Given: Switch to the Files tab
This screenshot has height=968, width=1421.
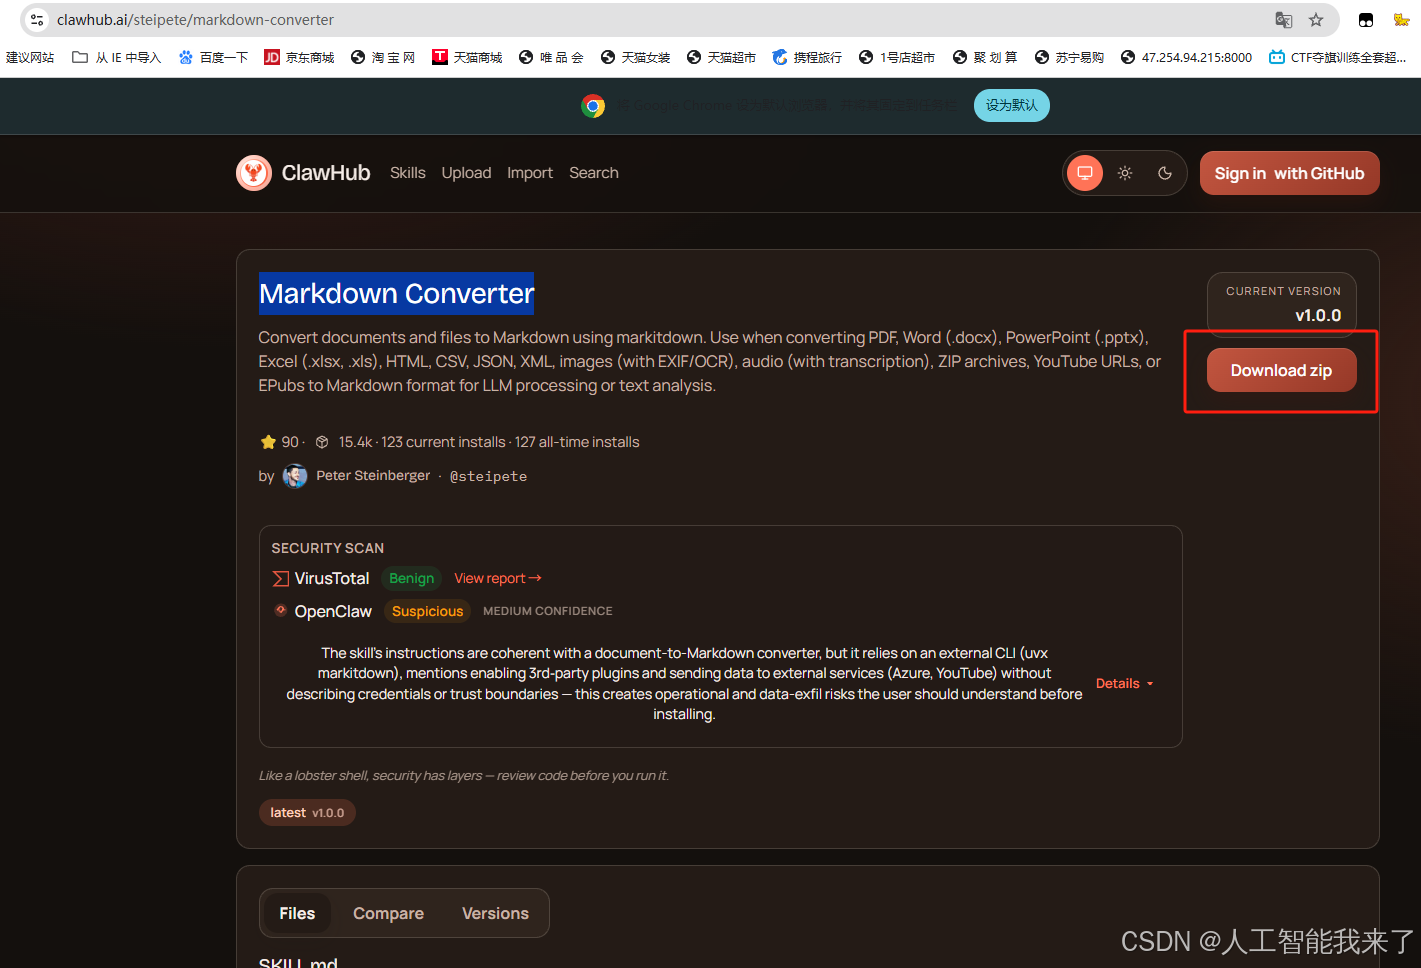Looking at the screenshot, I should pyautogui.click(x=297, y=914).
